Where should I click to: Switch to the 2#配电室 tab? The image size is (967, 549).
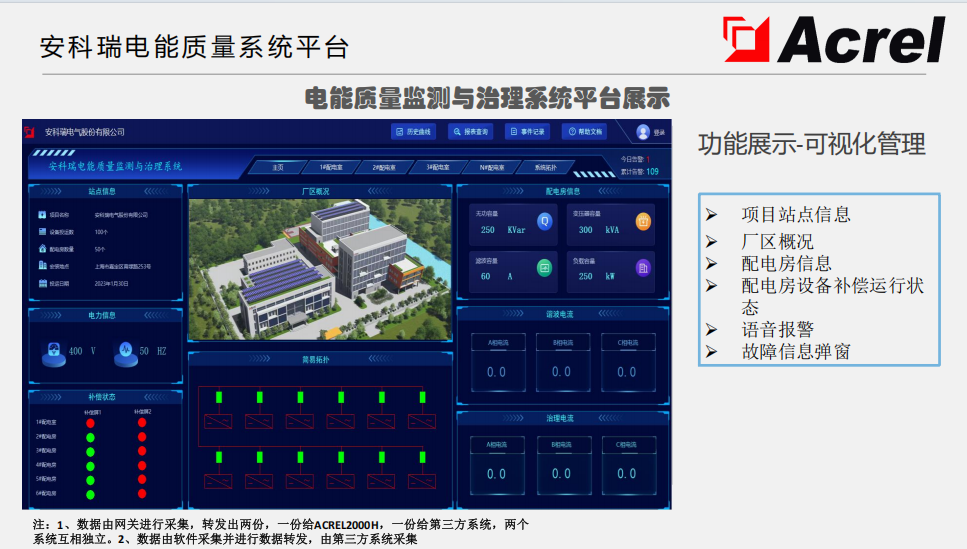[x=384, y=167]
